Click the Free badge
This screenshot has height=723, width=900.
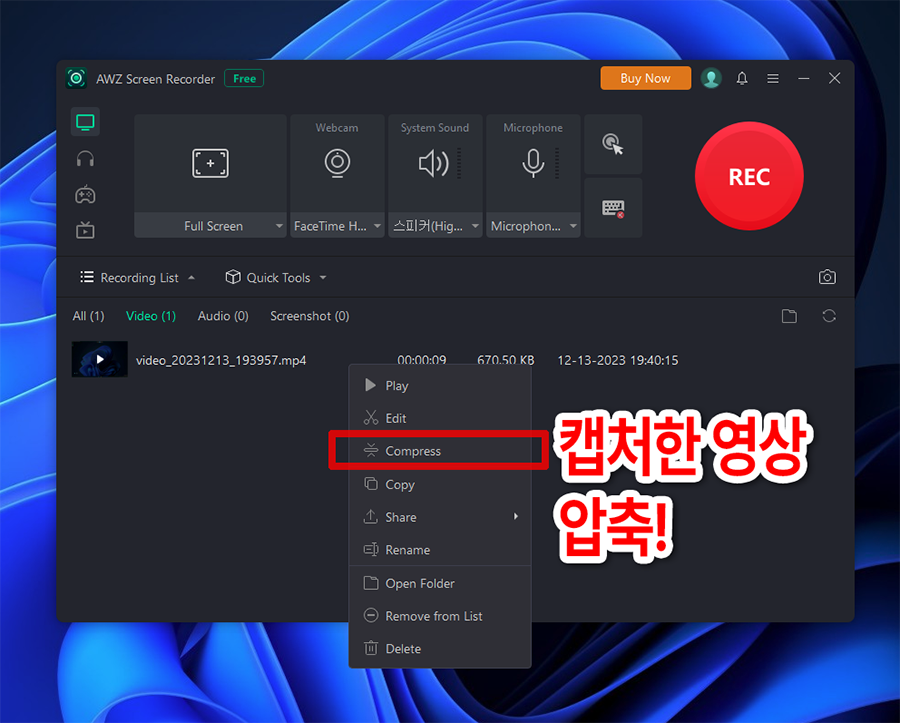click(244, 78)
